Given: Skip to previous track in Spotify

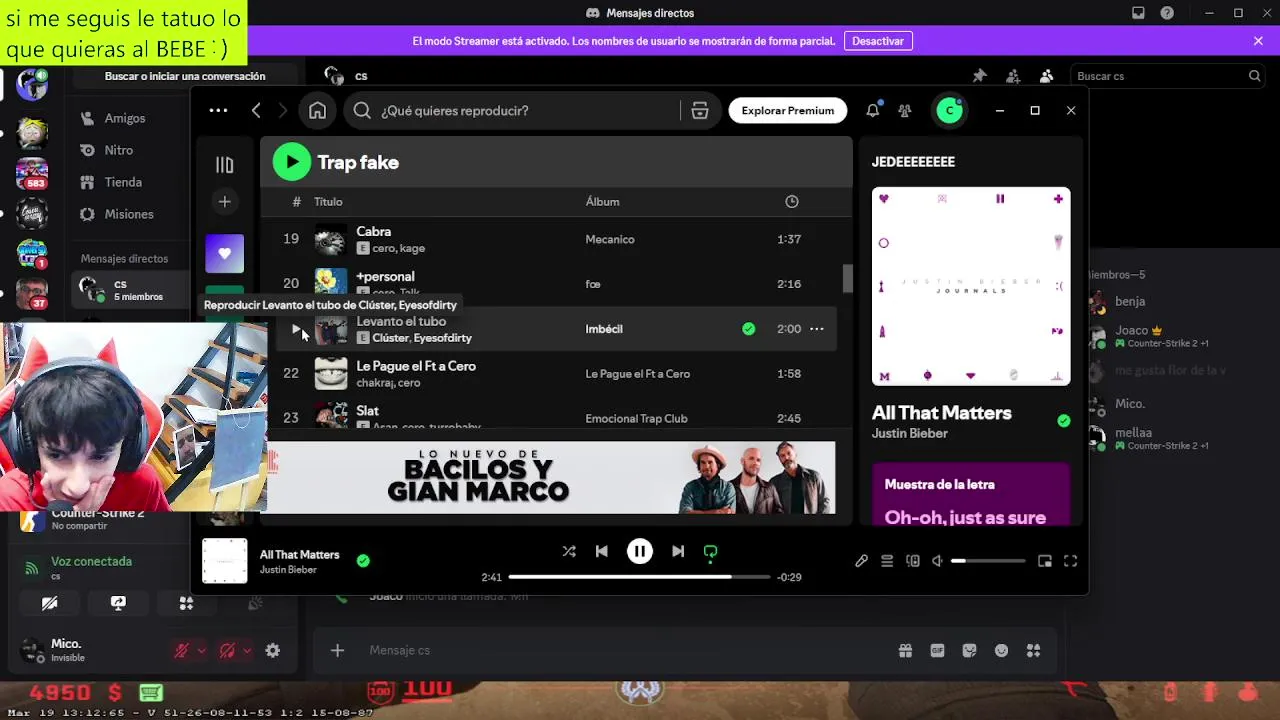Looking at the screenshot, I should click(601, 551).
